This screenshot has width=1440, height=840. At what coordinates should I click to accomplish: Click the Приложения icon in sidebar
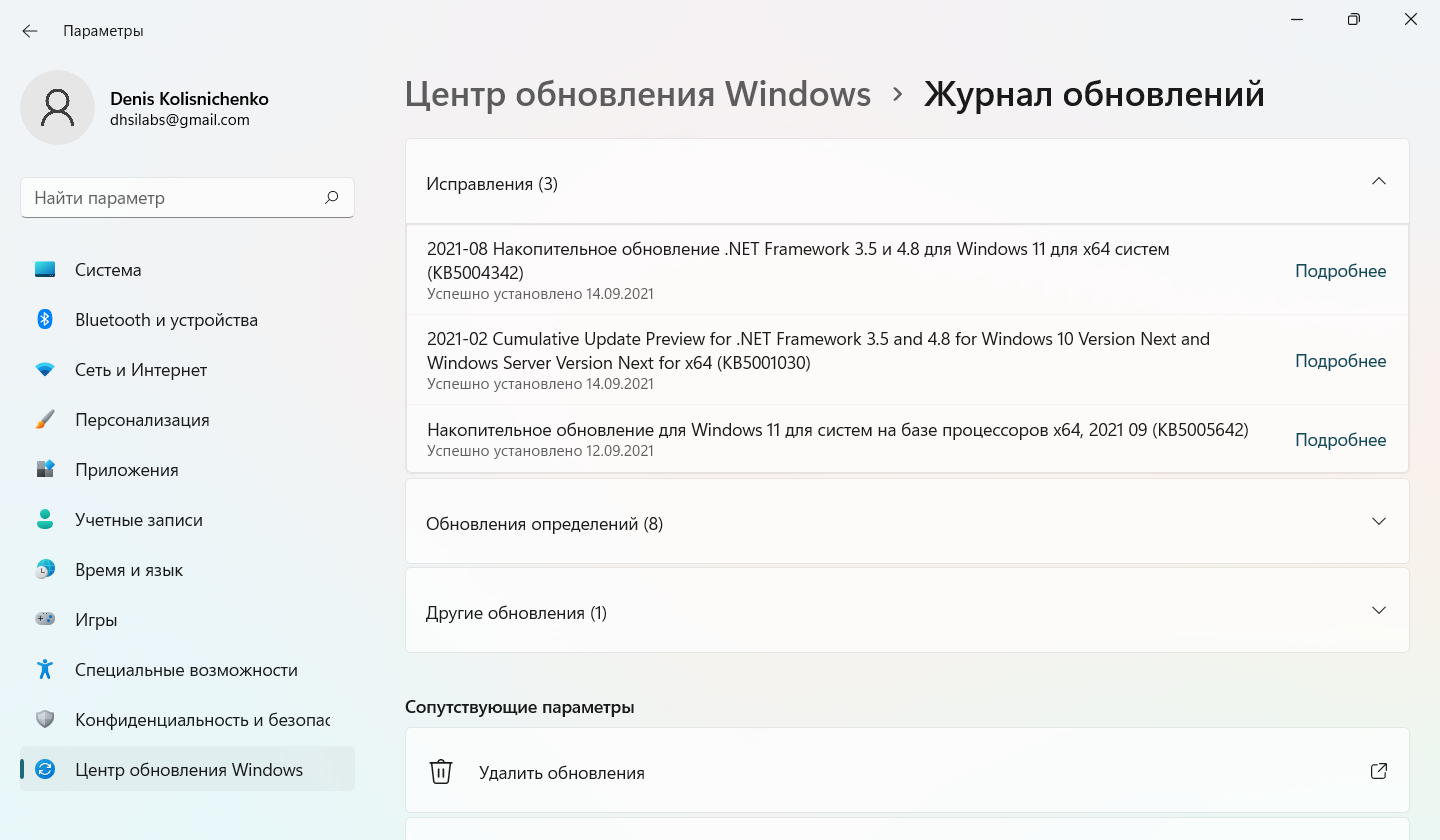[45, 470]
